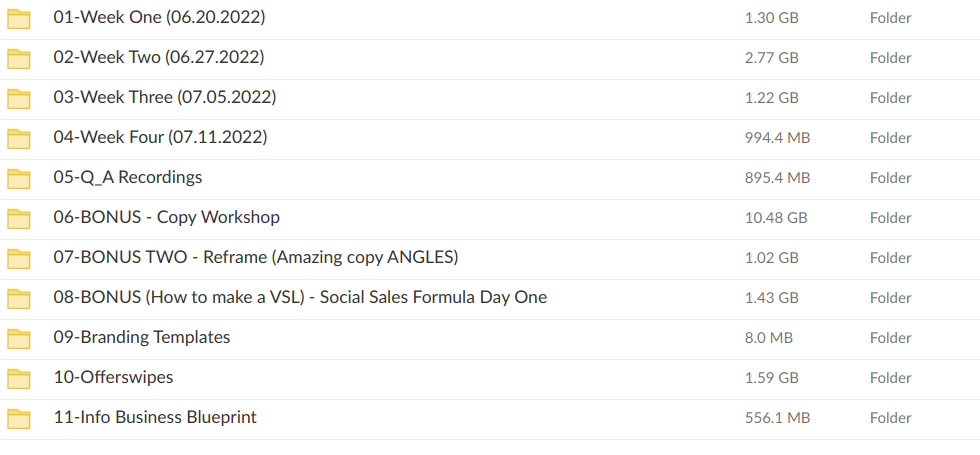This screenshot has height=455, width=980.
Task: Click folder icon for 11-Info Business Blueprint
Action: [x=19, y=418]
